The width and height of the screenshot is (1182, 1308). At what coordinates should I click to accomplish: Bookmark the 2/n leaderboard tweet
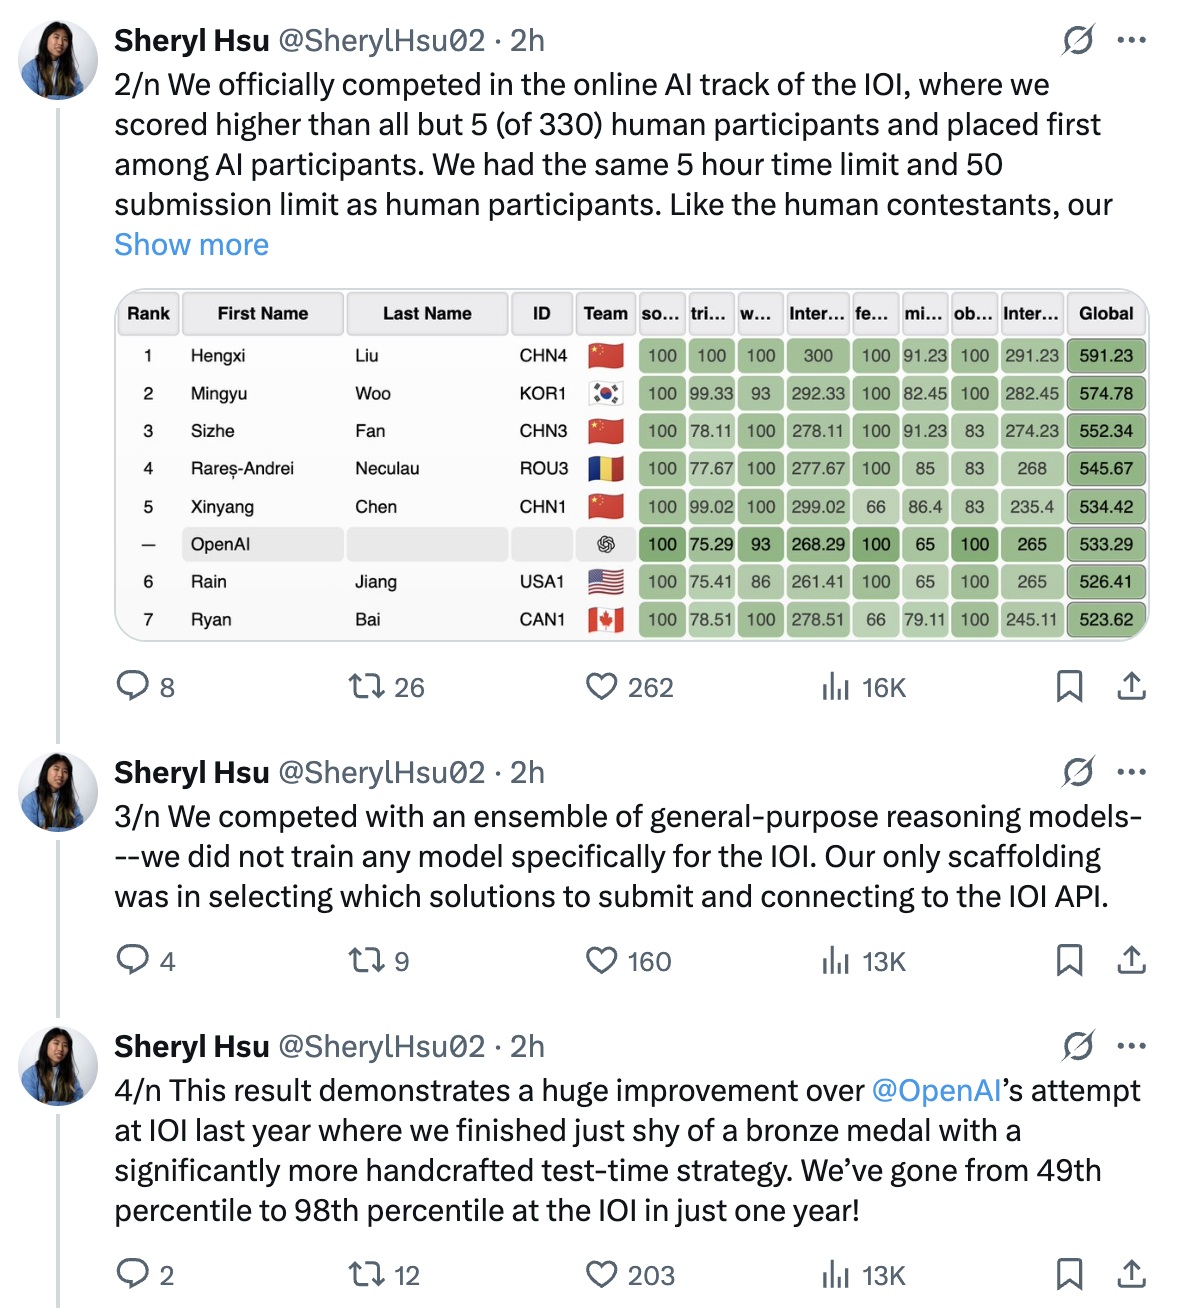pos(1069,686)
